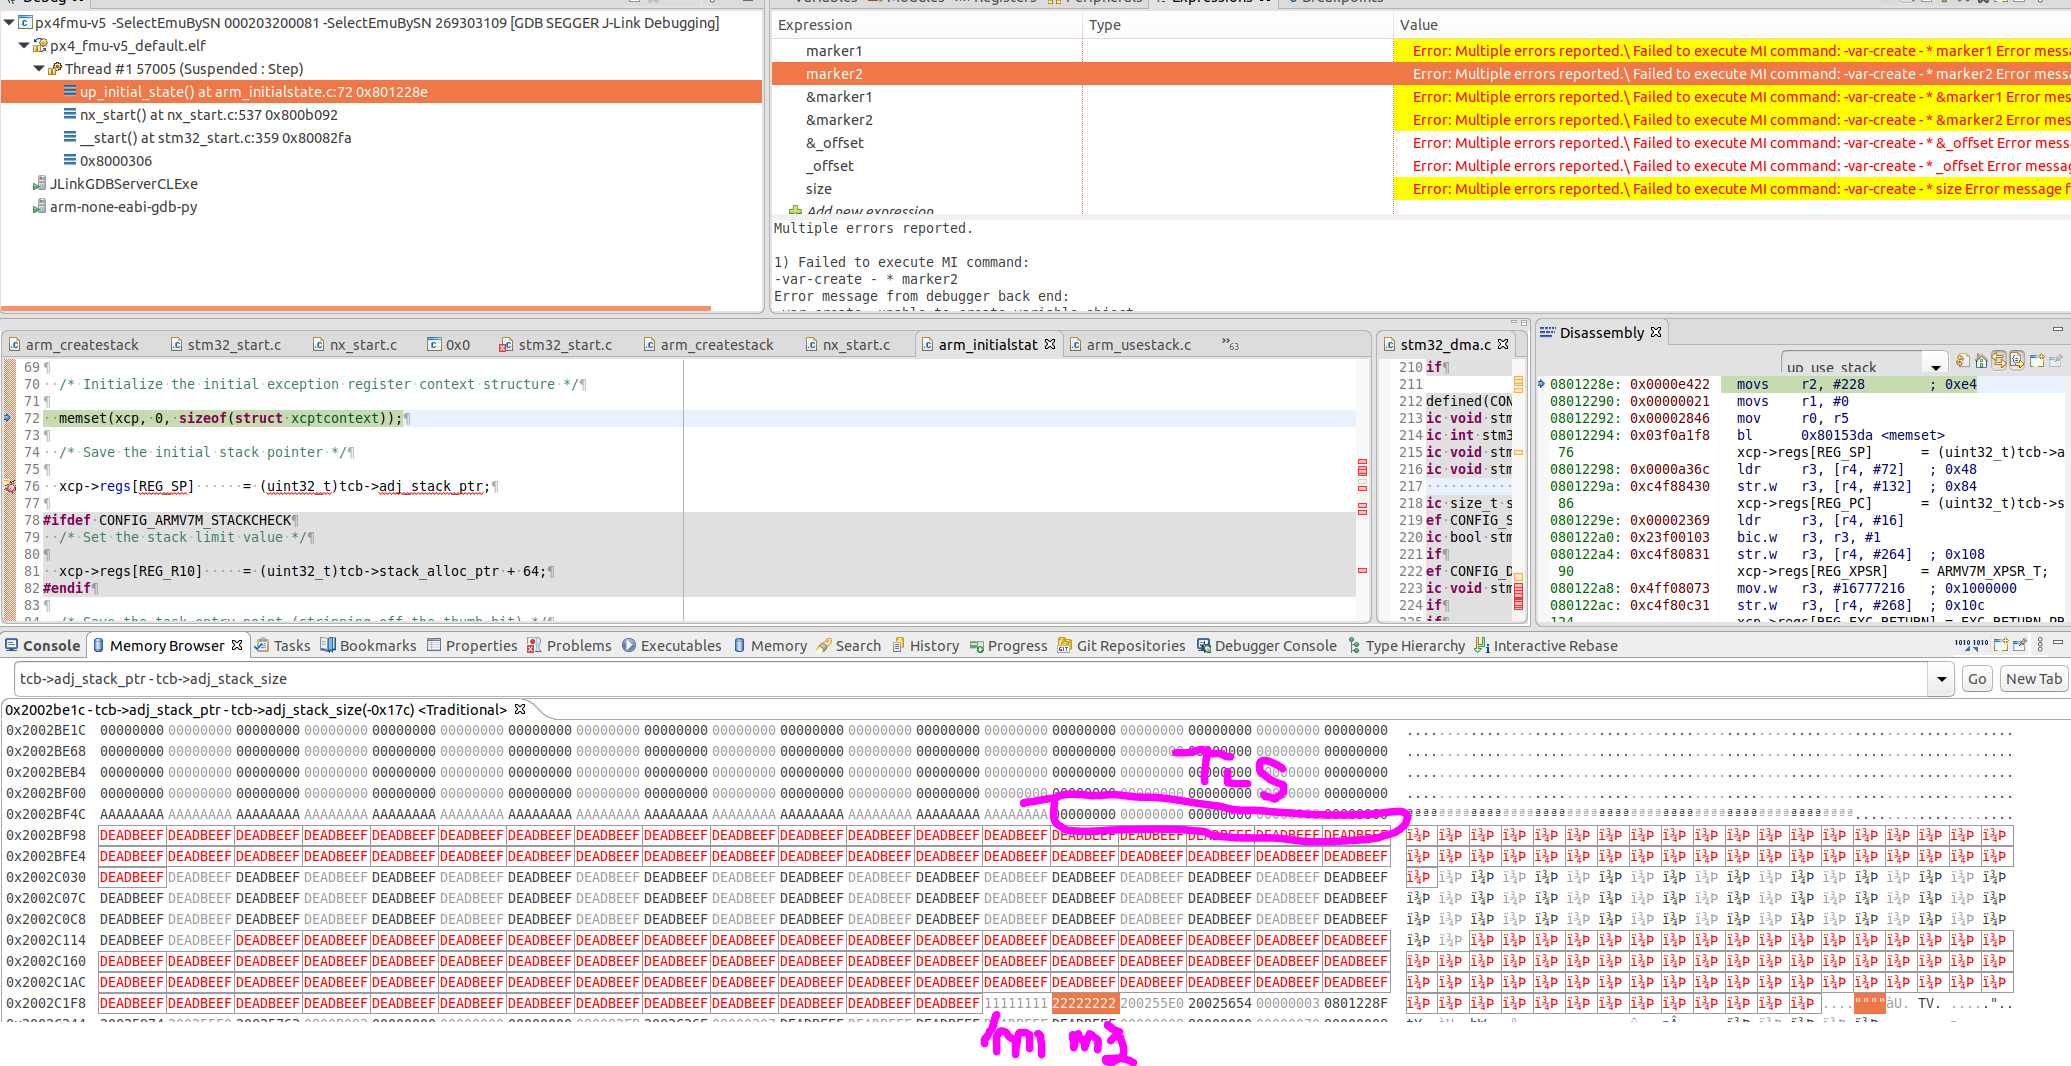The width and height of the screenshot is (2071, 1066).
Task: Open new Disassembly view icon
Action: pyautogui.click(x=2037, y=361)
